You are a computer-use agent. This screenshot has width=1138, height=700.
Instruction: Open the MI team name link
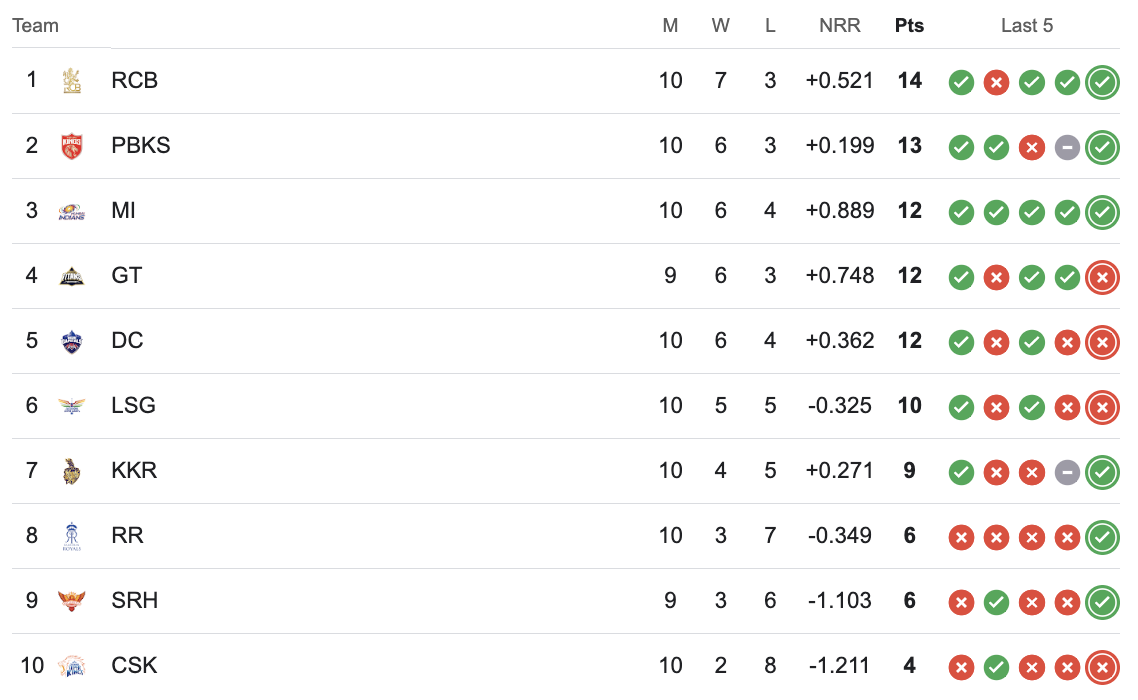click(123, 211)
